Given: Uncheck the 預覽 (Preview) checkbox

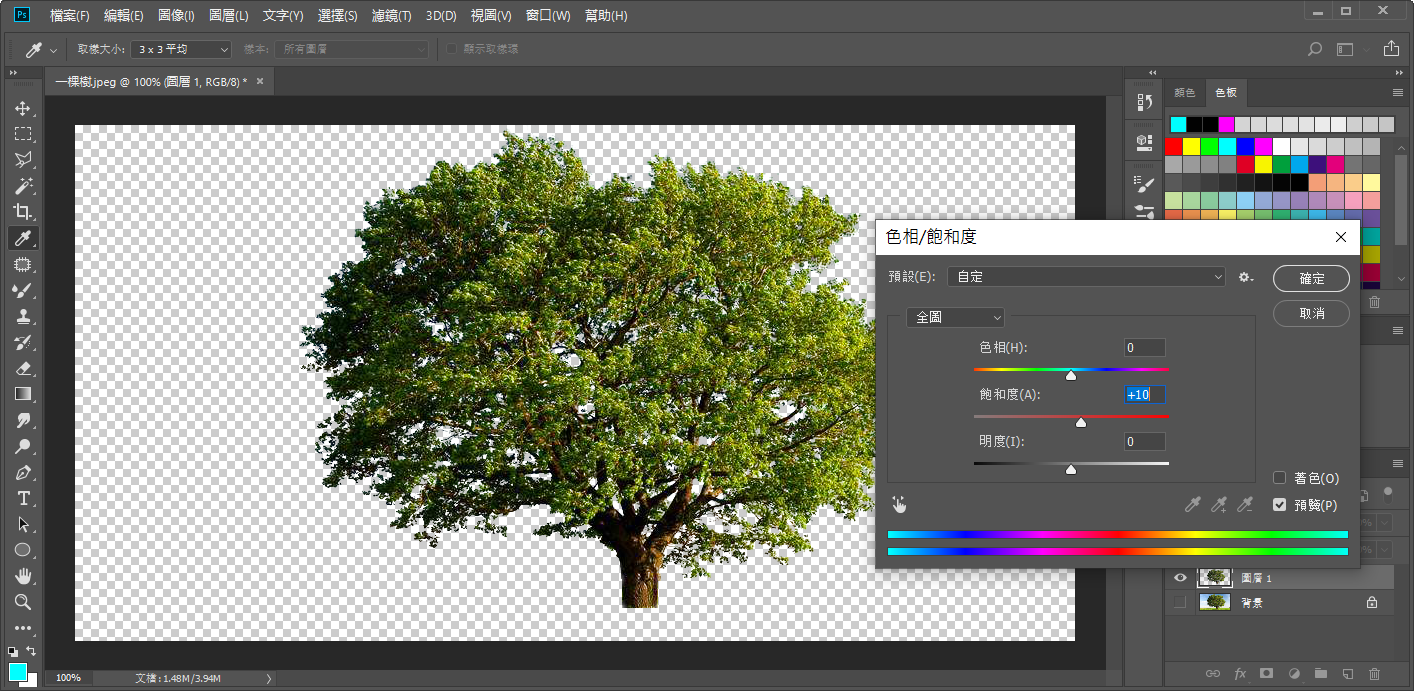Looking at the screenshot, I should coord(1279,505).
